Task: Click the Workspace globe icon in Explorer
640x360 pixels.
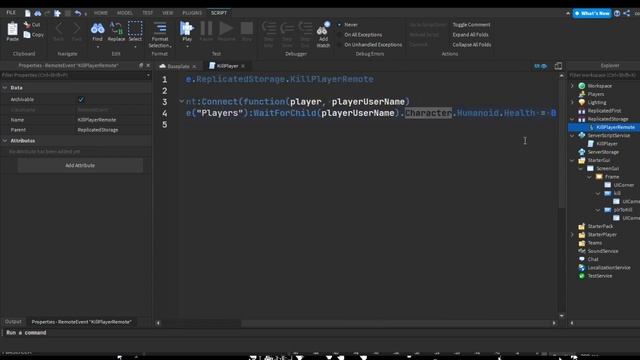Action: 582,86
